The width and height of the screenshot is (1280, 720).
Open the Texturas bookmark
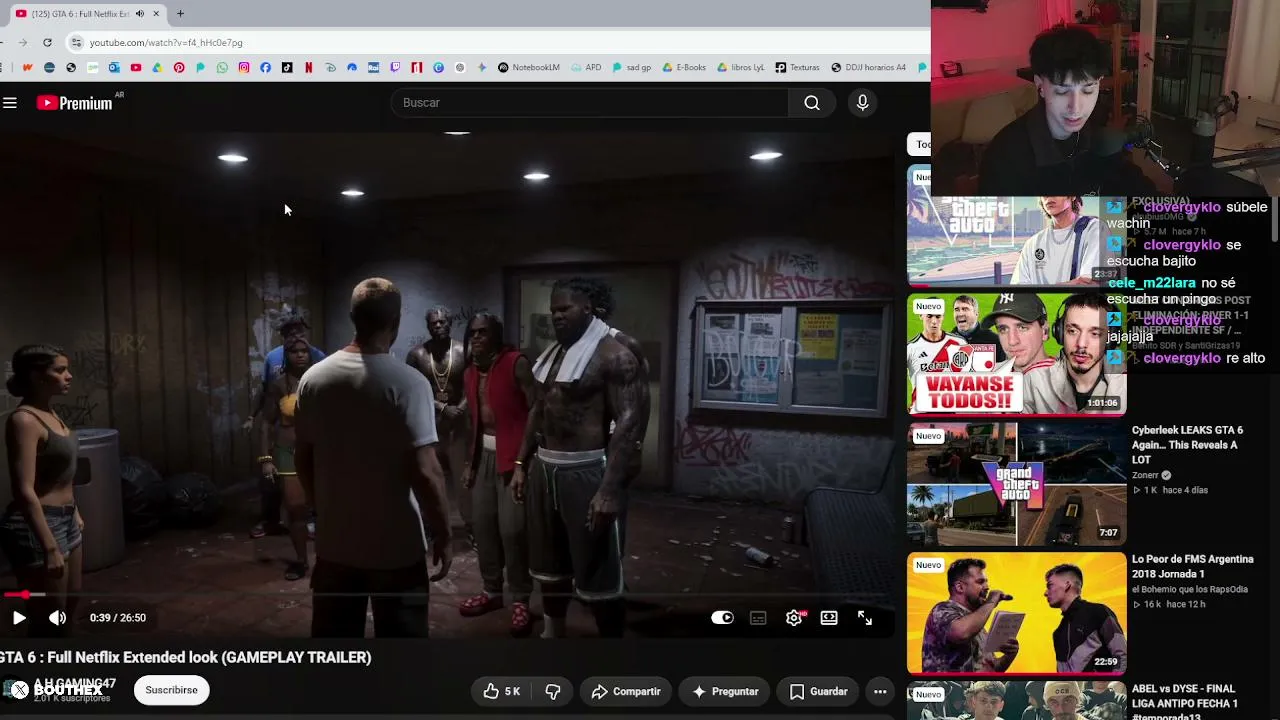tap(797, 68)
